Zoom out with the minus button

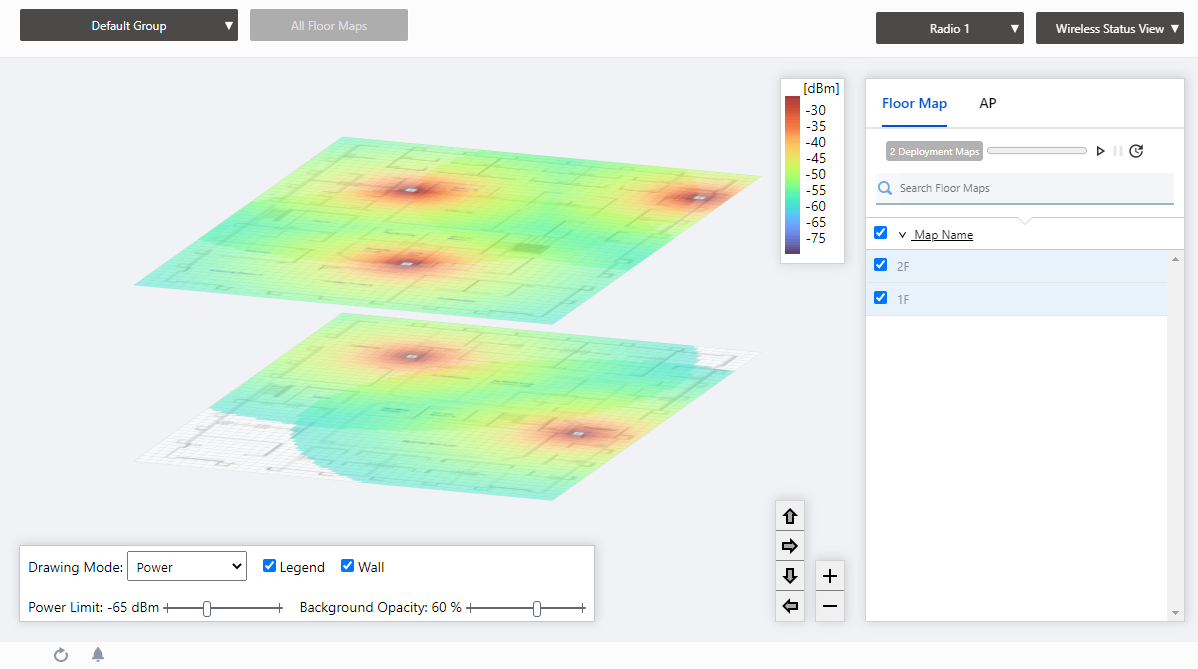point(830,606)
